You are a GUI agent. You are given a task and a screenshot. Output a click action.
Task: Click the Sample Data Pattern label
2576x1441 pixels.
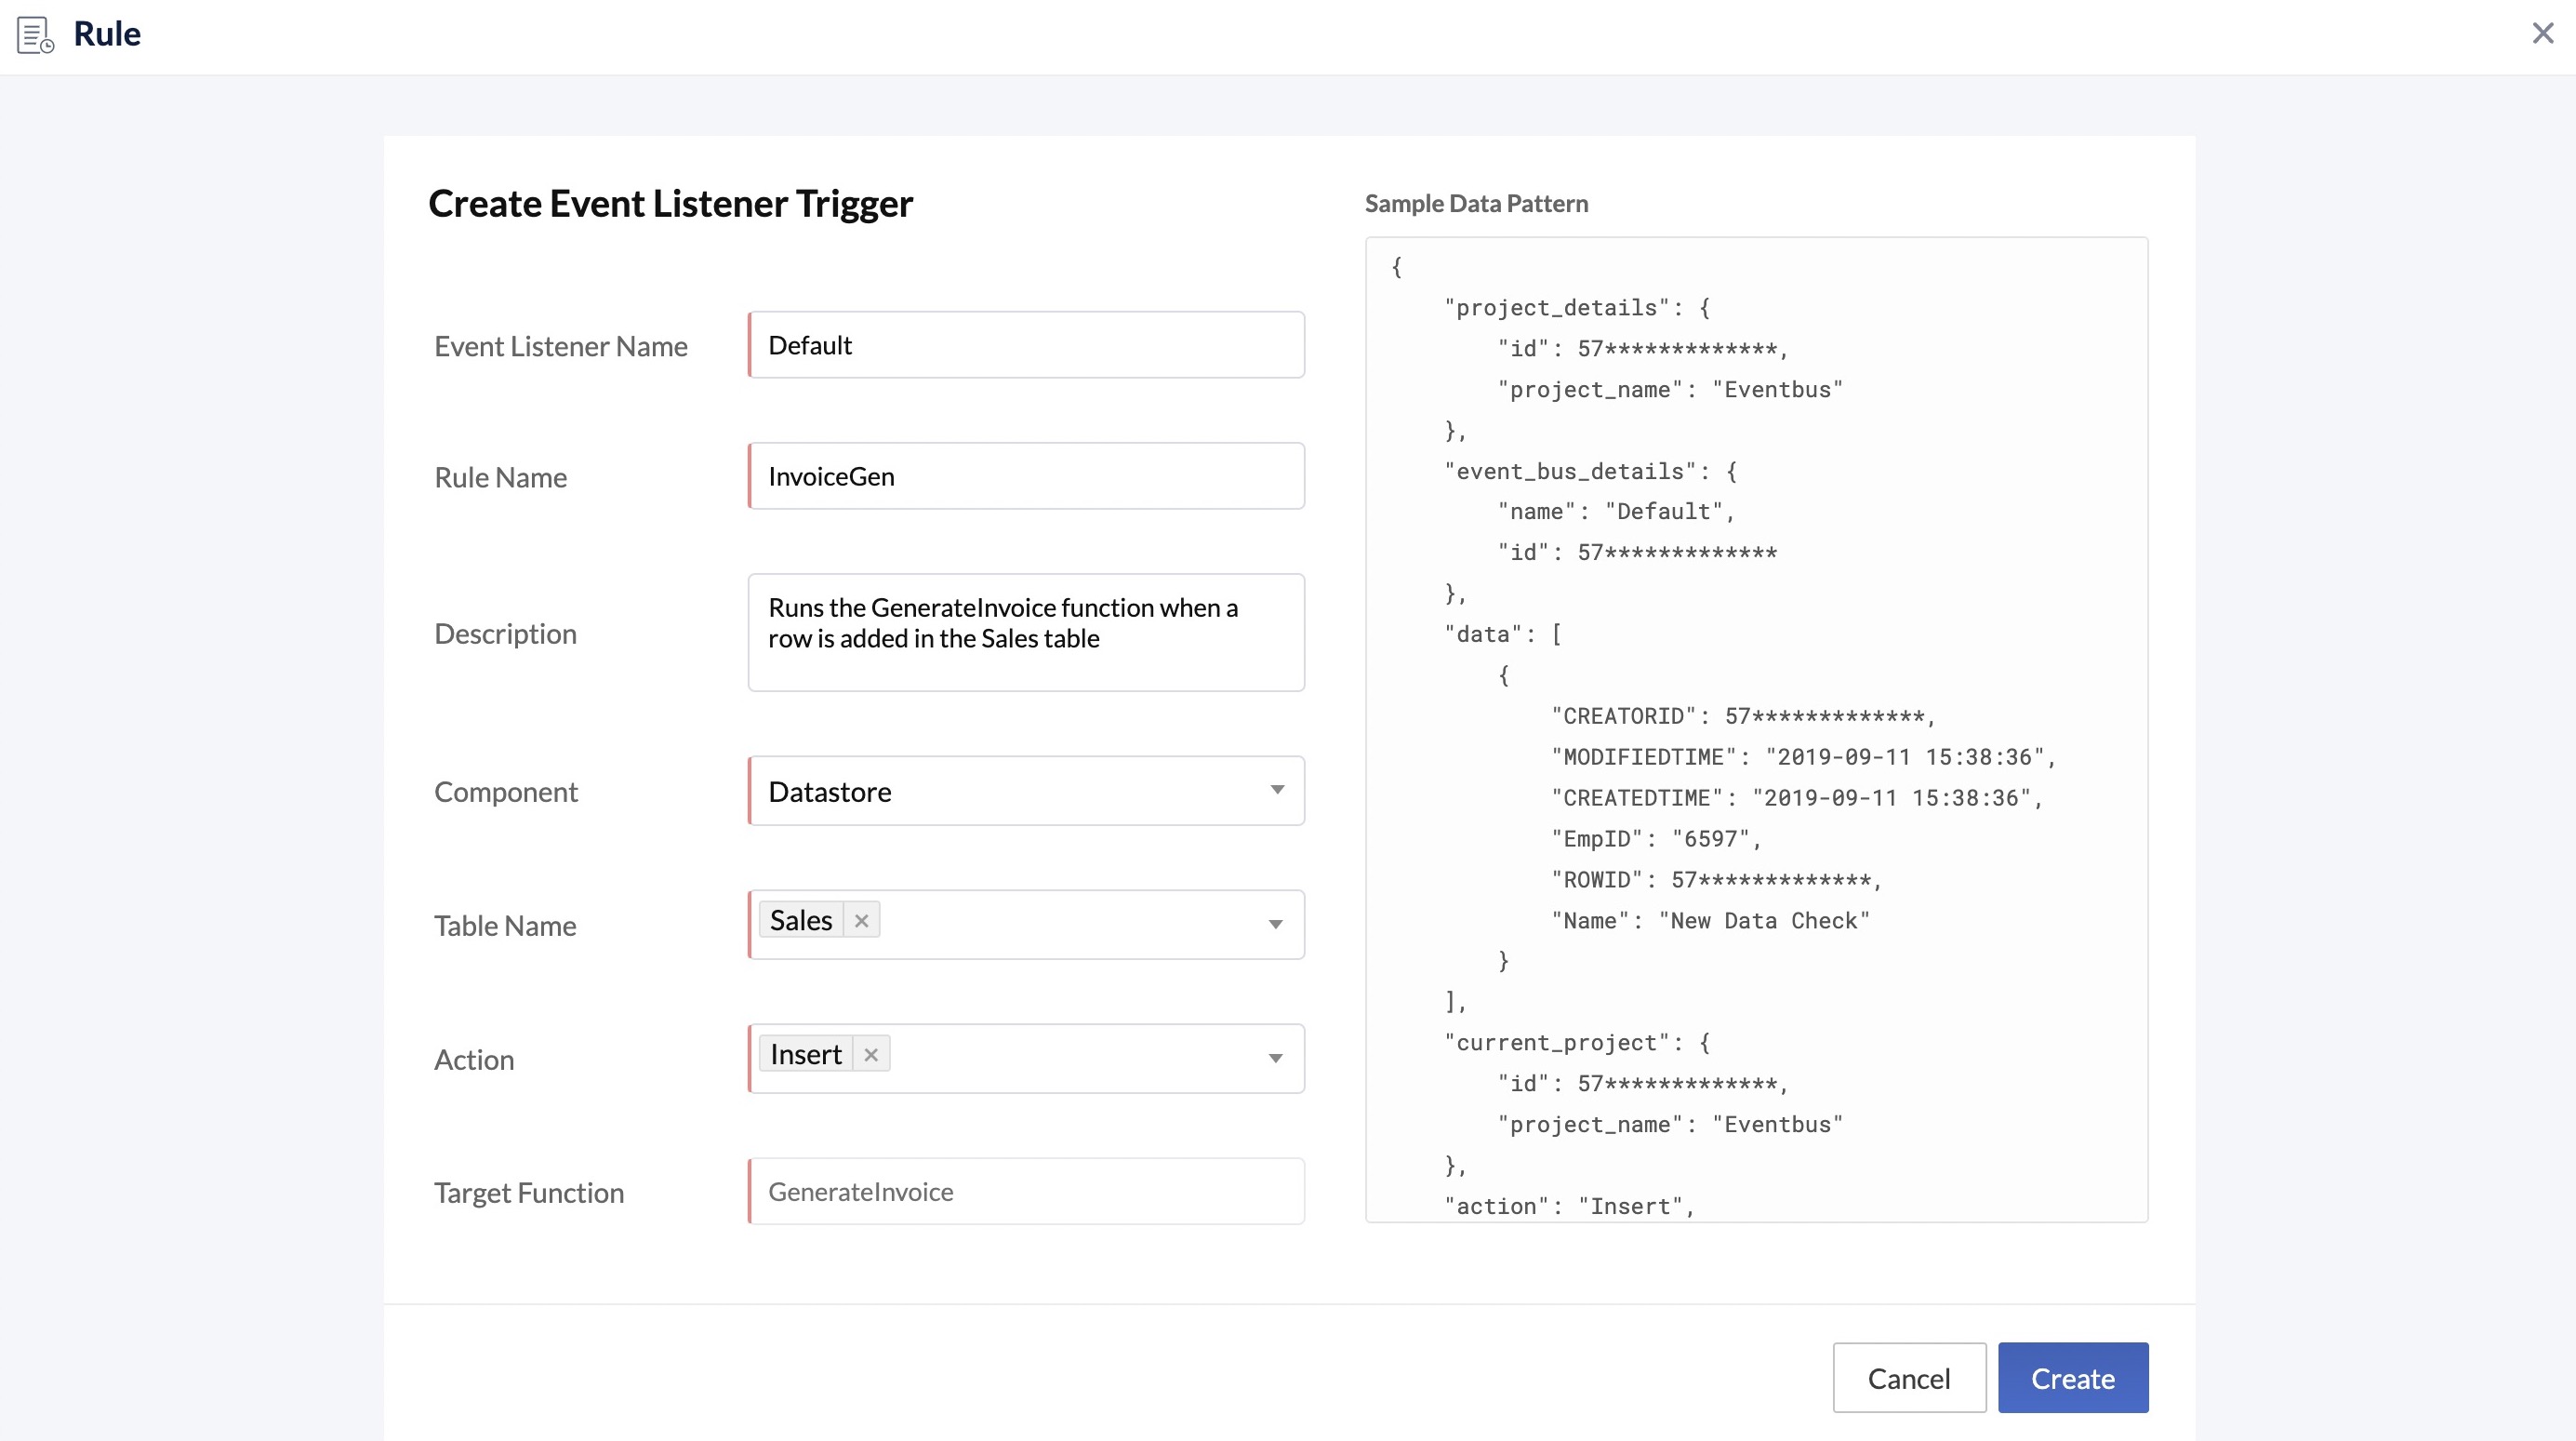[x=1475, y=203]
